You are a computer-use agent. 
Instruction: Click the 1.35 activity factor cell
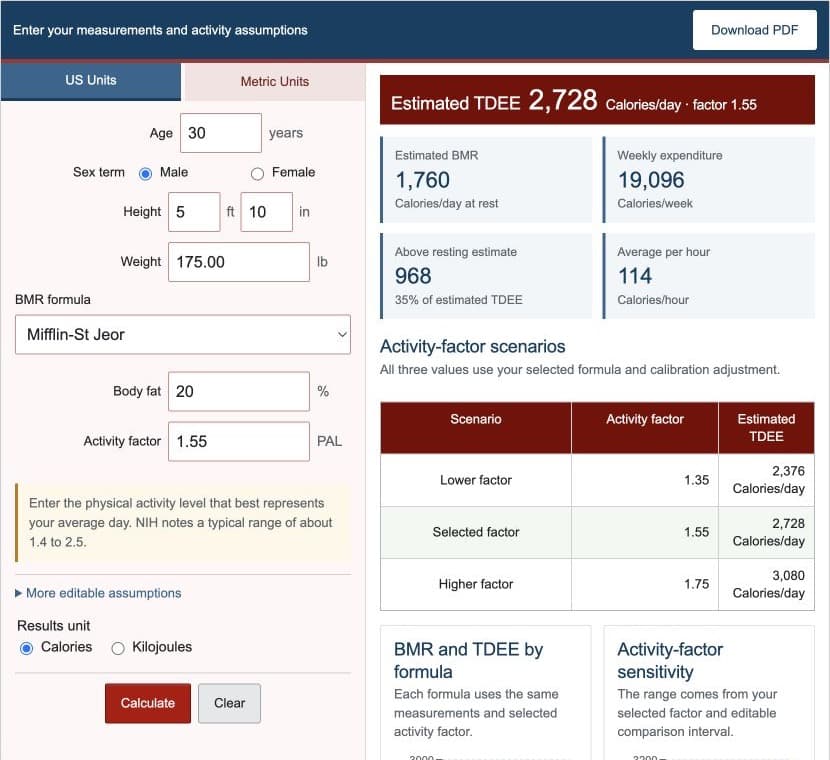(x=645, y=480)
